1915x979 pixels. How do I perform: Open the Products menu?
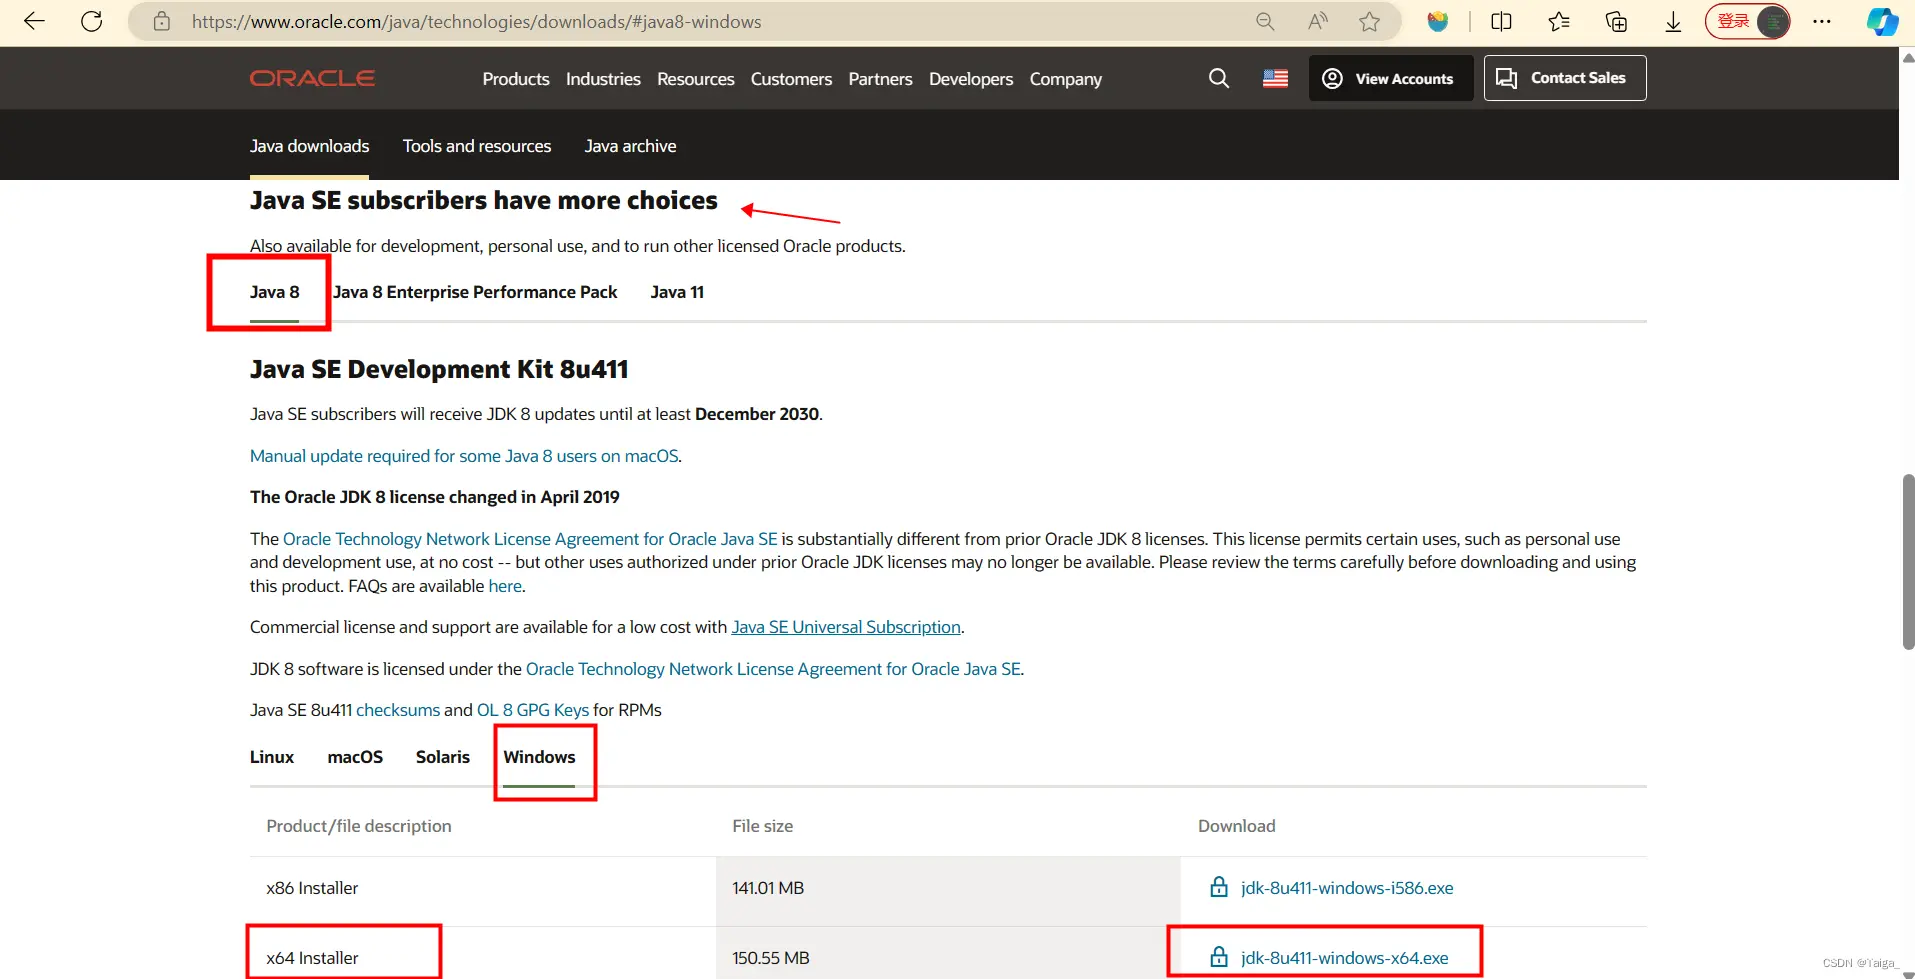516,79
